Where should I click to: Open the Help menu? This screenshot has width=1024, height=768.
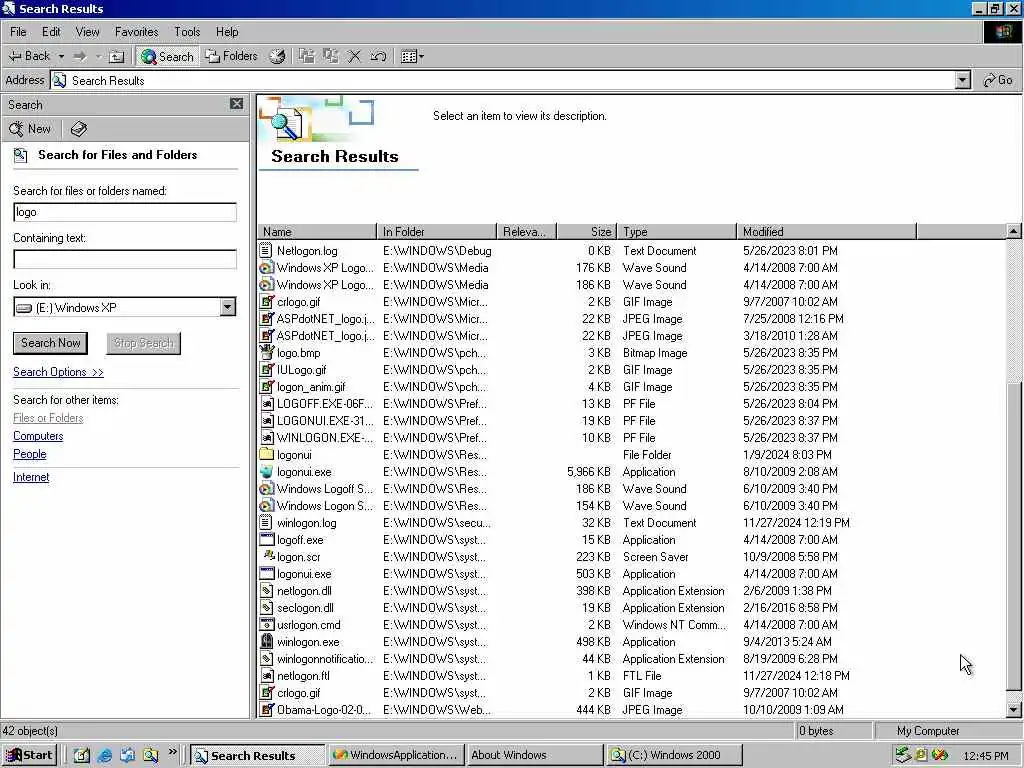[227, 31]
